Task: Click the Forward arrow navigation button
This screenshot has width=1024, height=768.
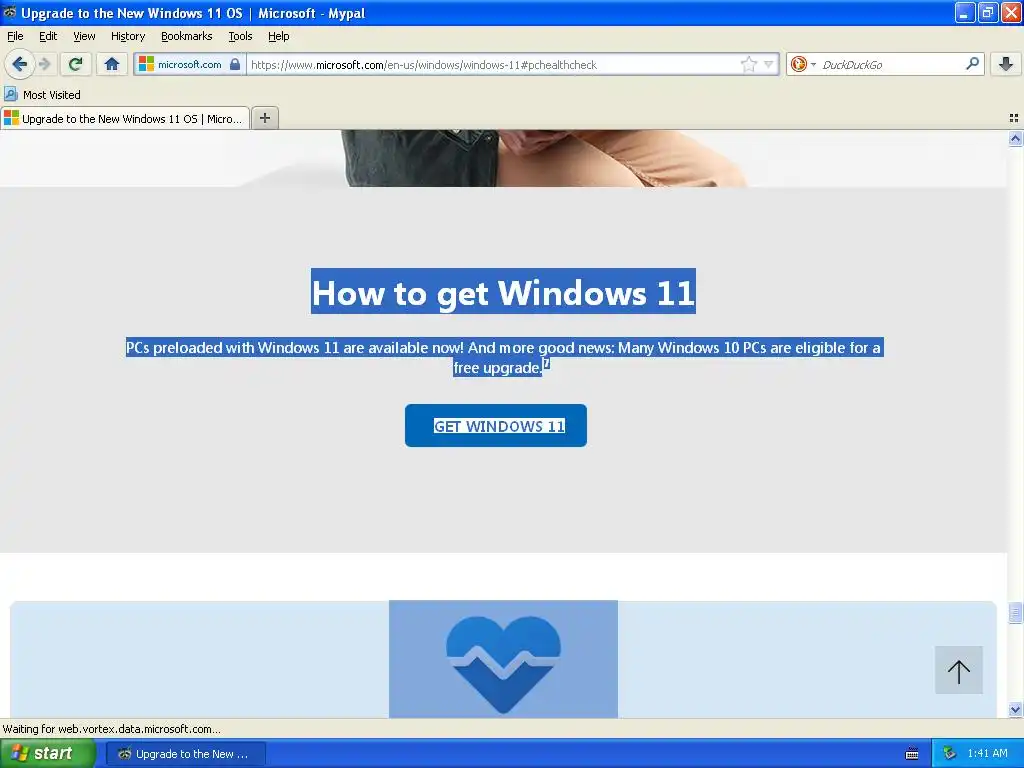Action: click(44, 64)
